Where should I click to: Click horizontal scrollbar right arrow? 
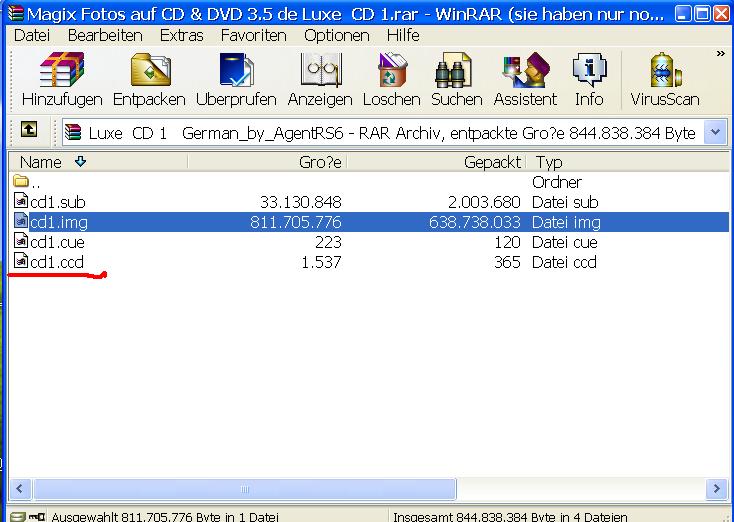[717, 489]
